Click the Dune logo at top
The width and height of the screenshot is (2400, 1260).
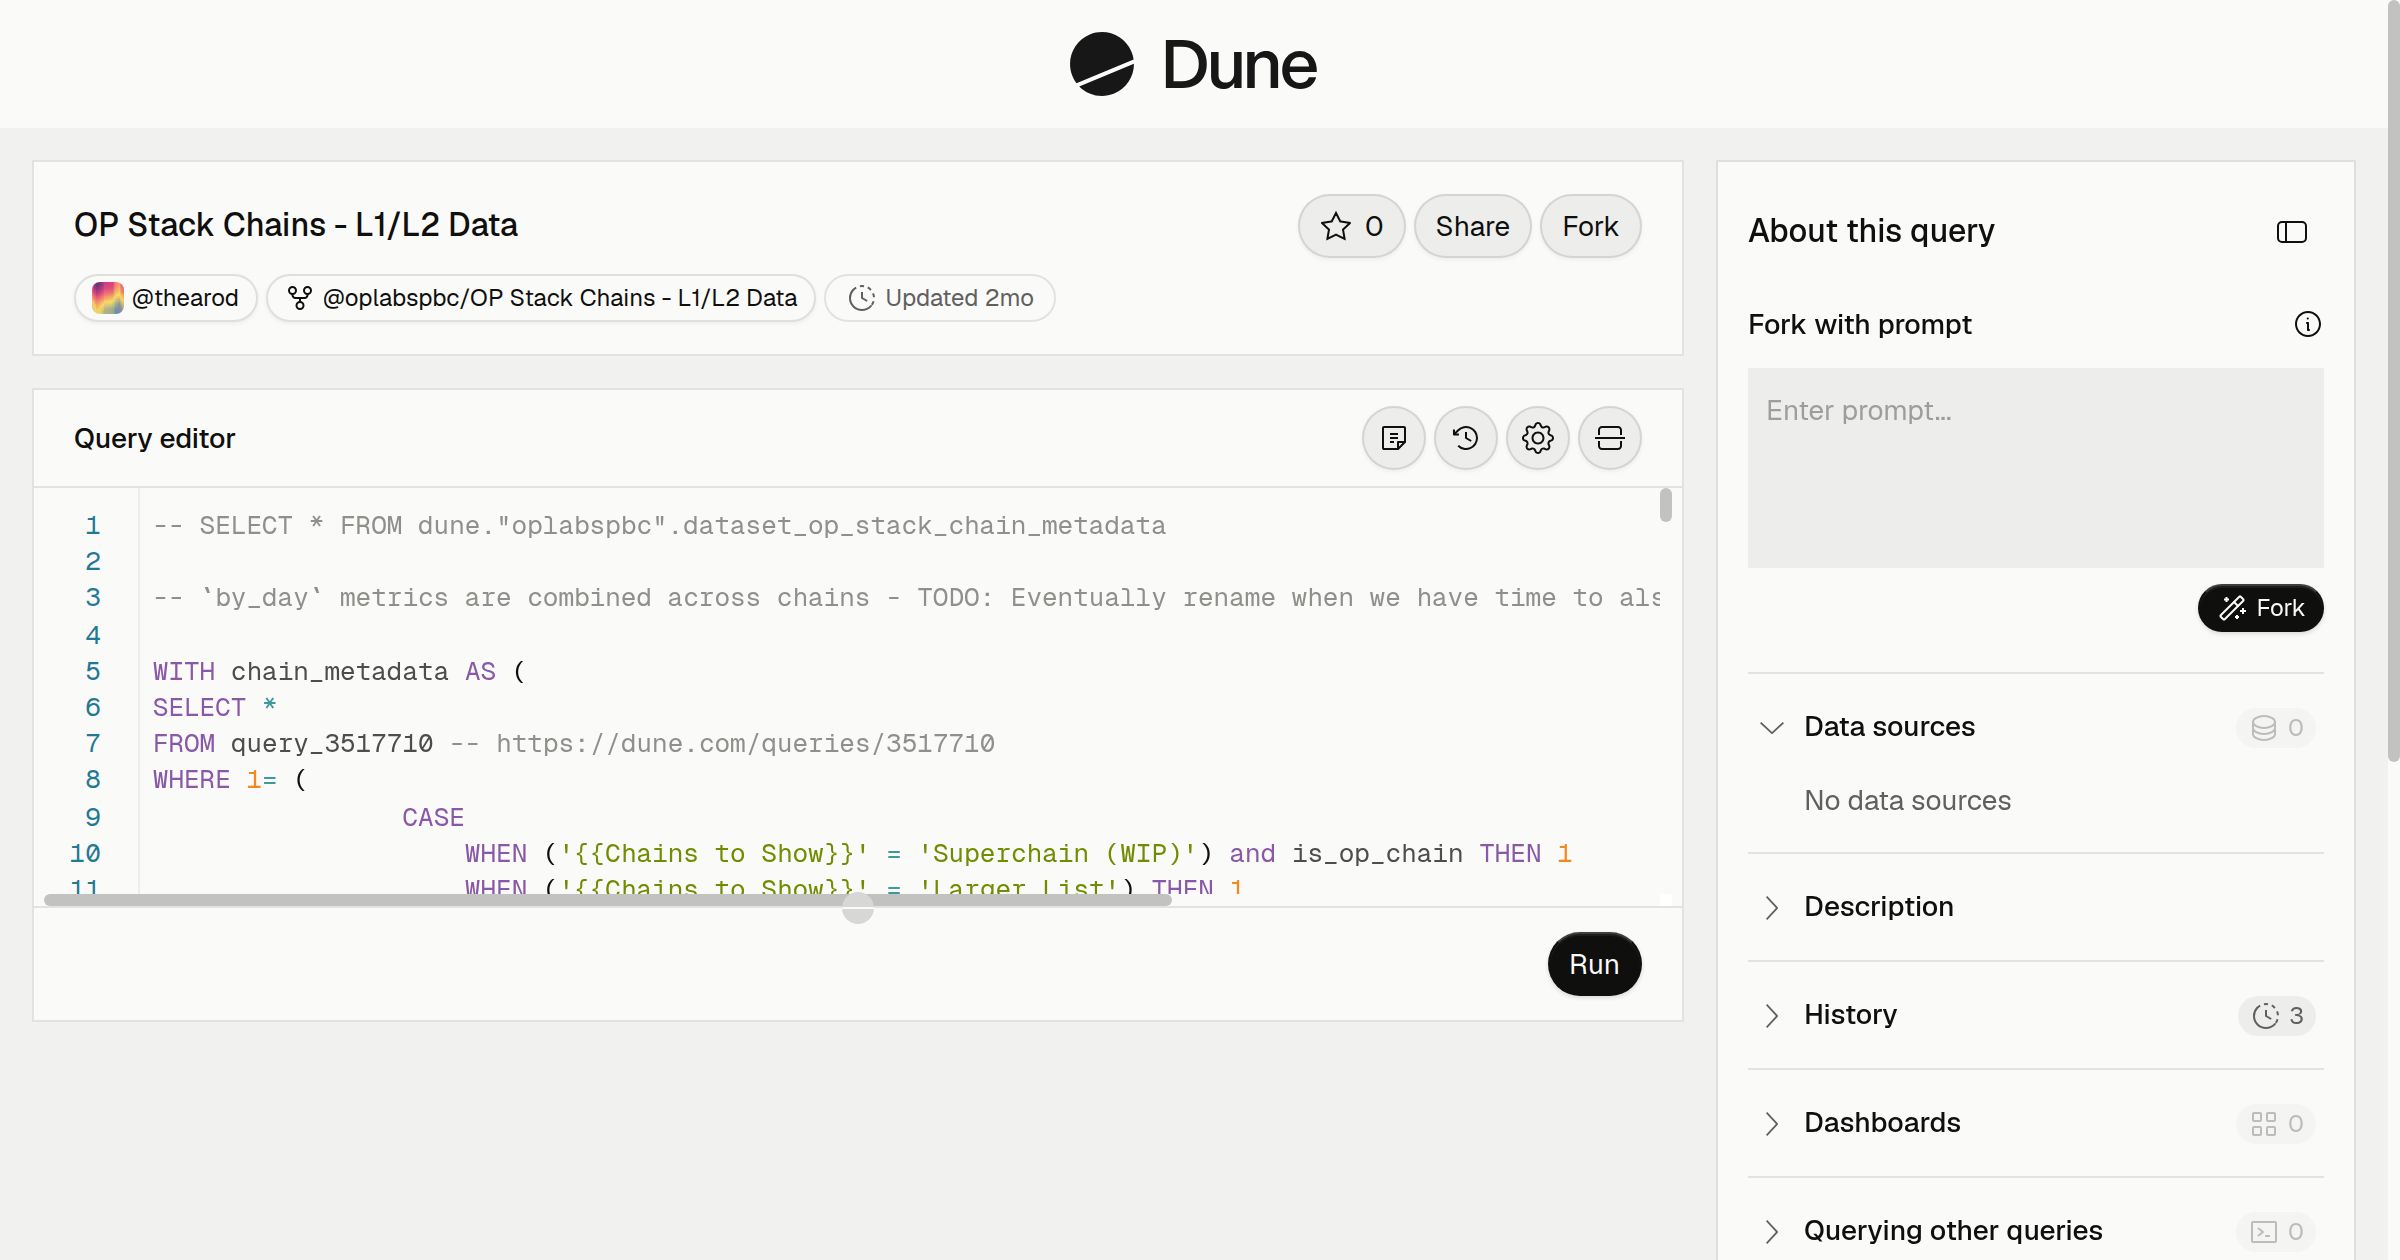pyautogui.click(x=1193, y=64)
